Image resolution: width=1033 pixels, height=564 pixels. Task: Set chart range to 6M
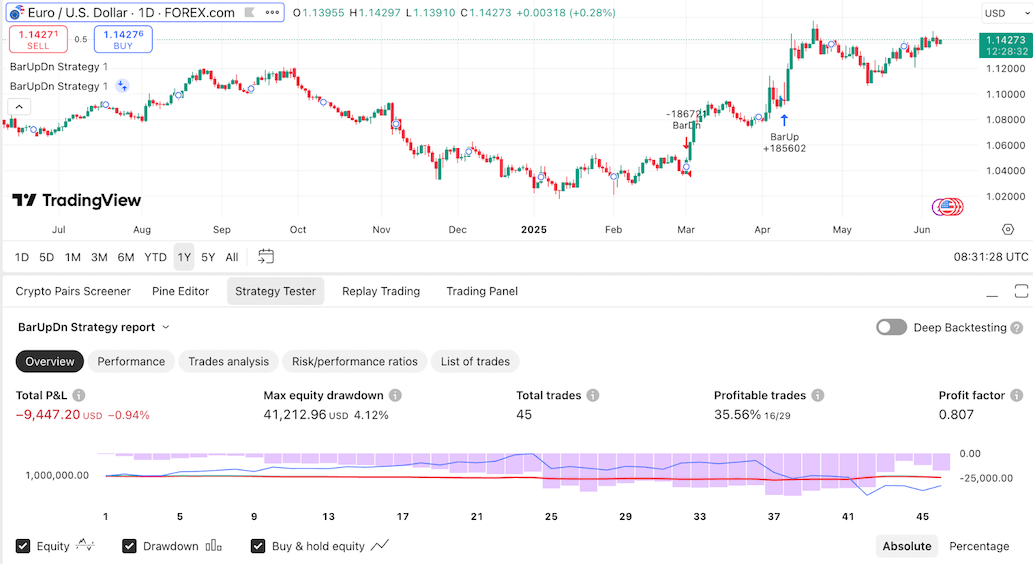tap(126, 257)
